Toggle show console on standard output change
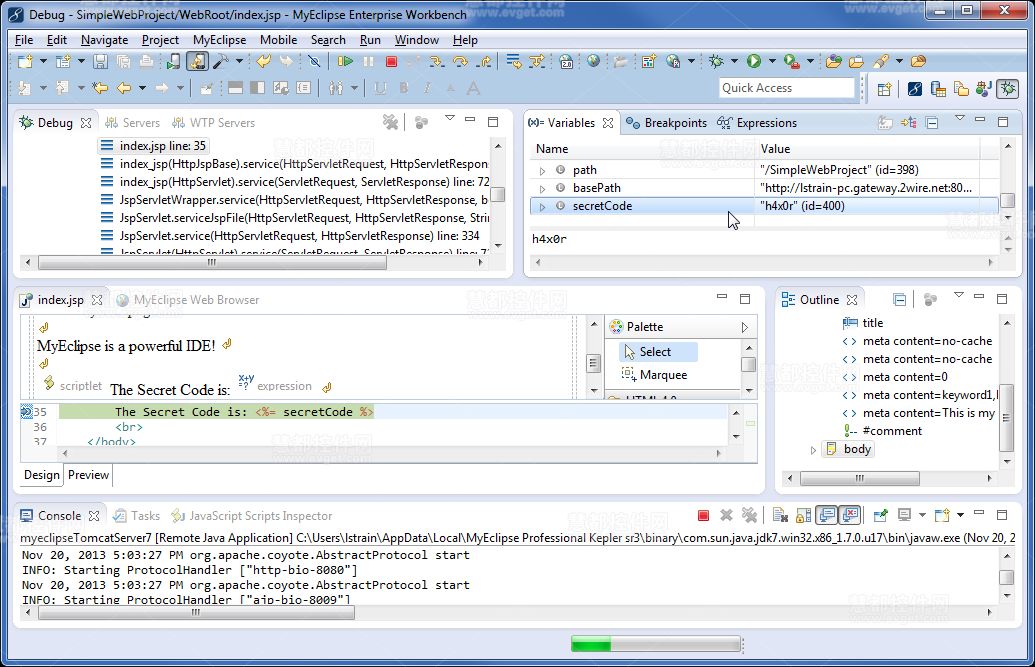The height and width of the screenshot is (667, 1035). click(x=827, y=515)
